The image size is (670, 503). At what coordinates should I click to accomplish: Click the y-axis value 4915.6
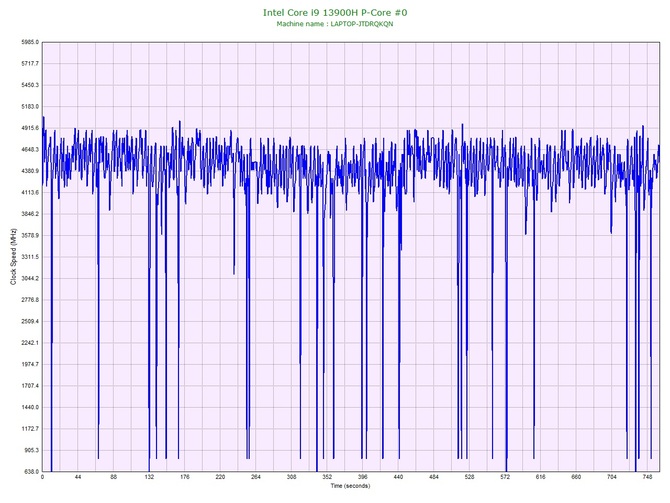(x=30, y=128)
